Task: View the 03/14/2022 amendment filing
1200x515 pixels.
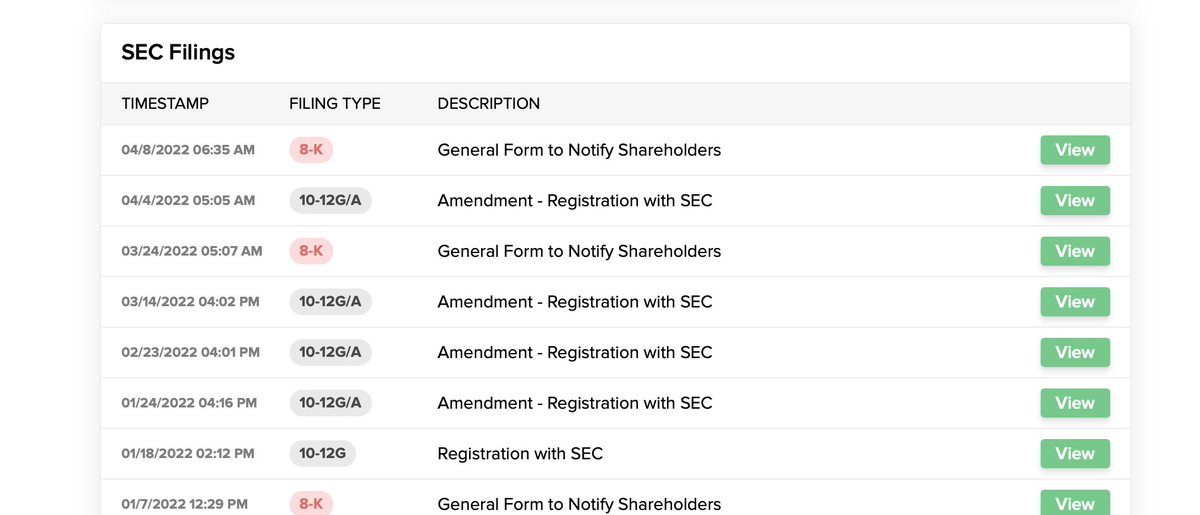Action: [1075, 302]
